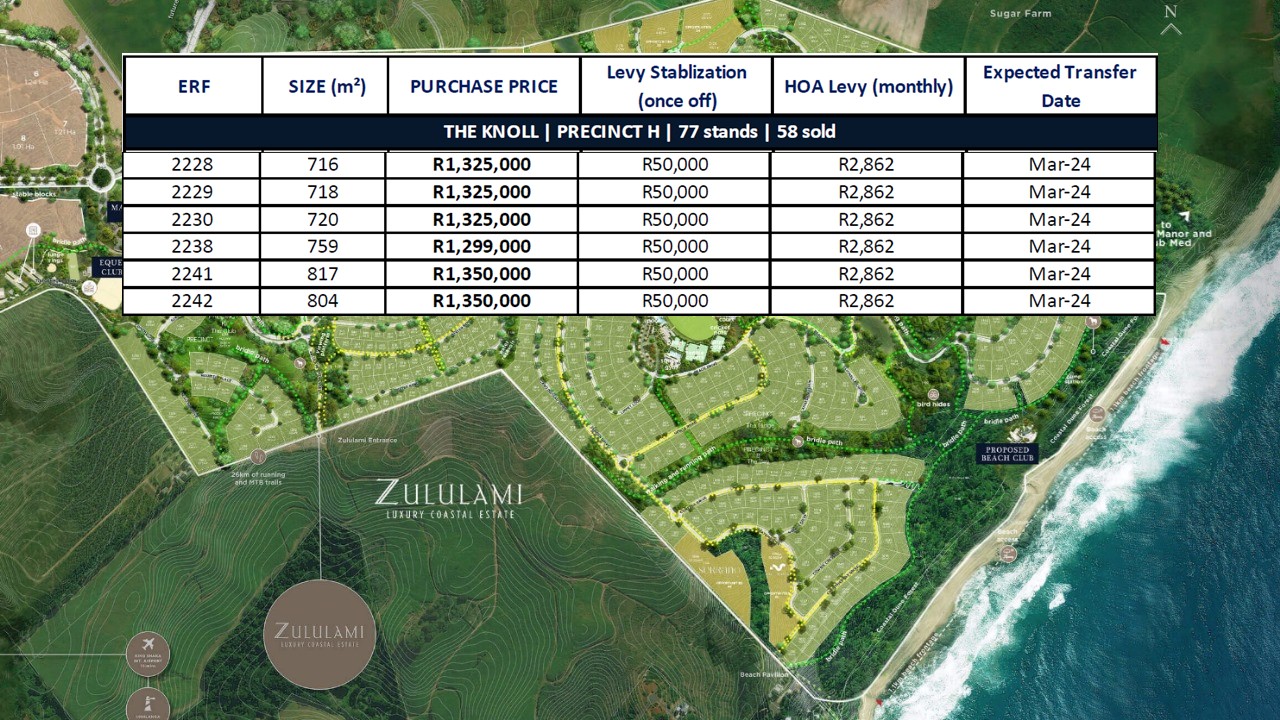This screenshot has width=1280, height=720.
Task: Select ERF number 2241
Action: (192, 274)
